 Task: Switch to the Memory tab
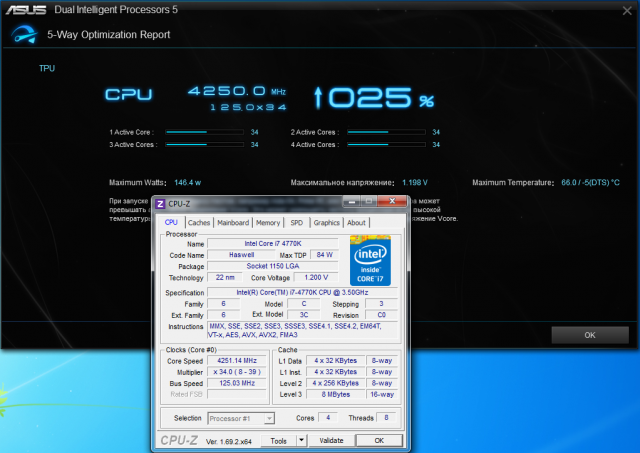click(x=268, y=223)
